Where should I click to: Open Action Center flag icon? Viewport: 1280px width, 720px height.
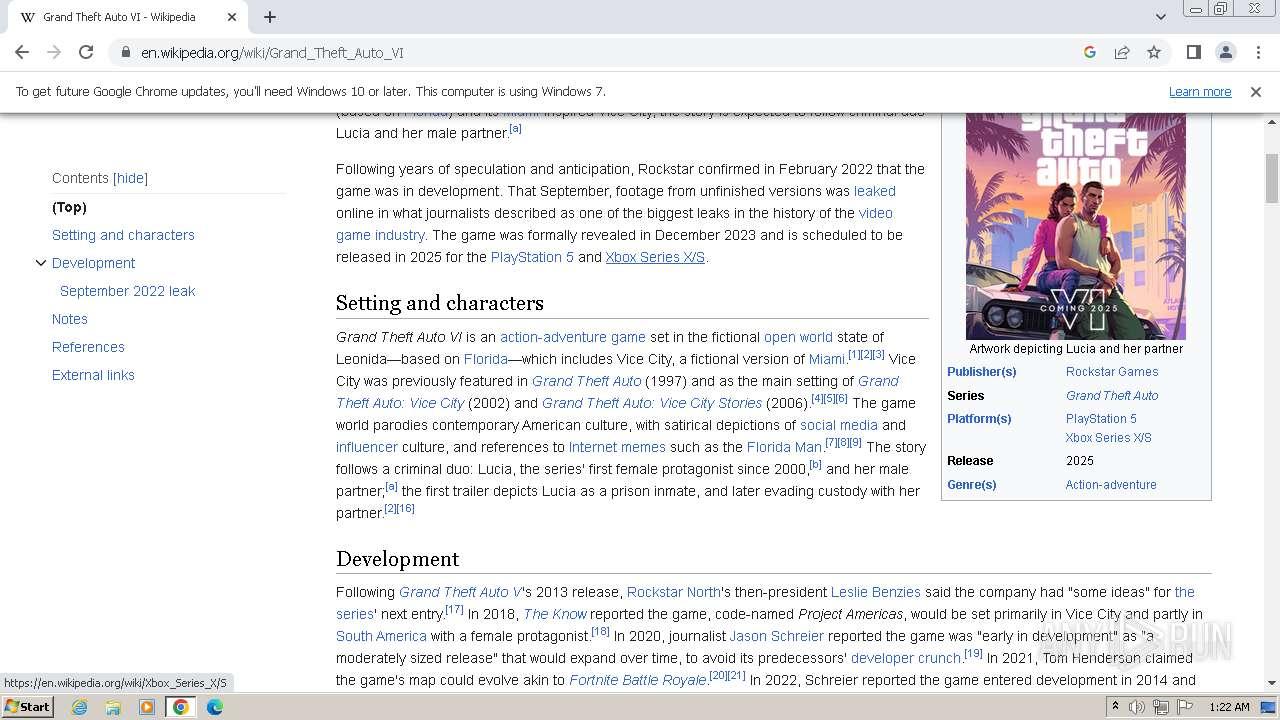coord(1184,707)
